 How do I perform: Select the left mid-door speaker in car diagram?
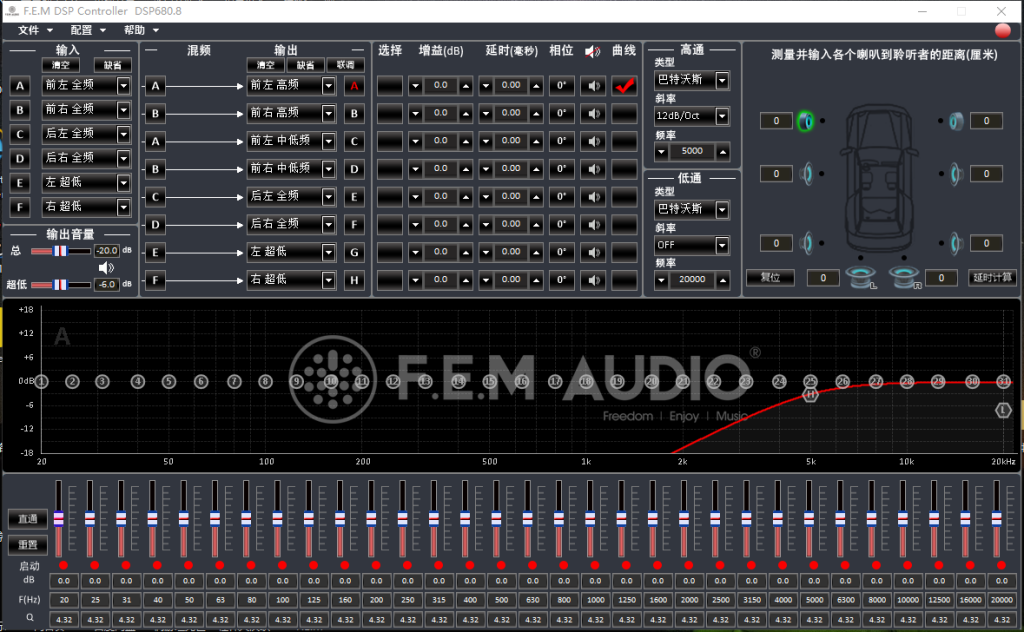point(807,174)
